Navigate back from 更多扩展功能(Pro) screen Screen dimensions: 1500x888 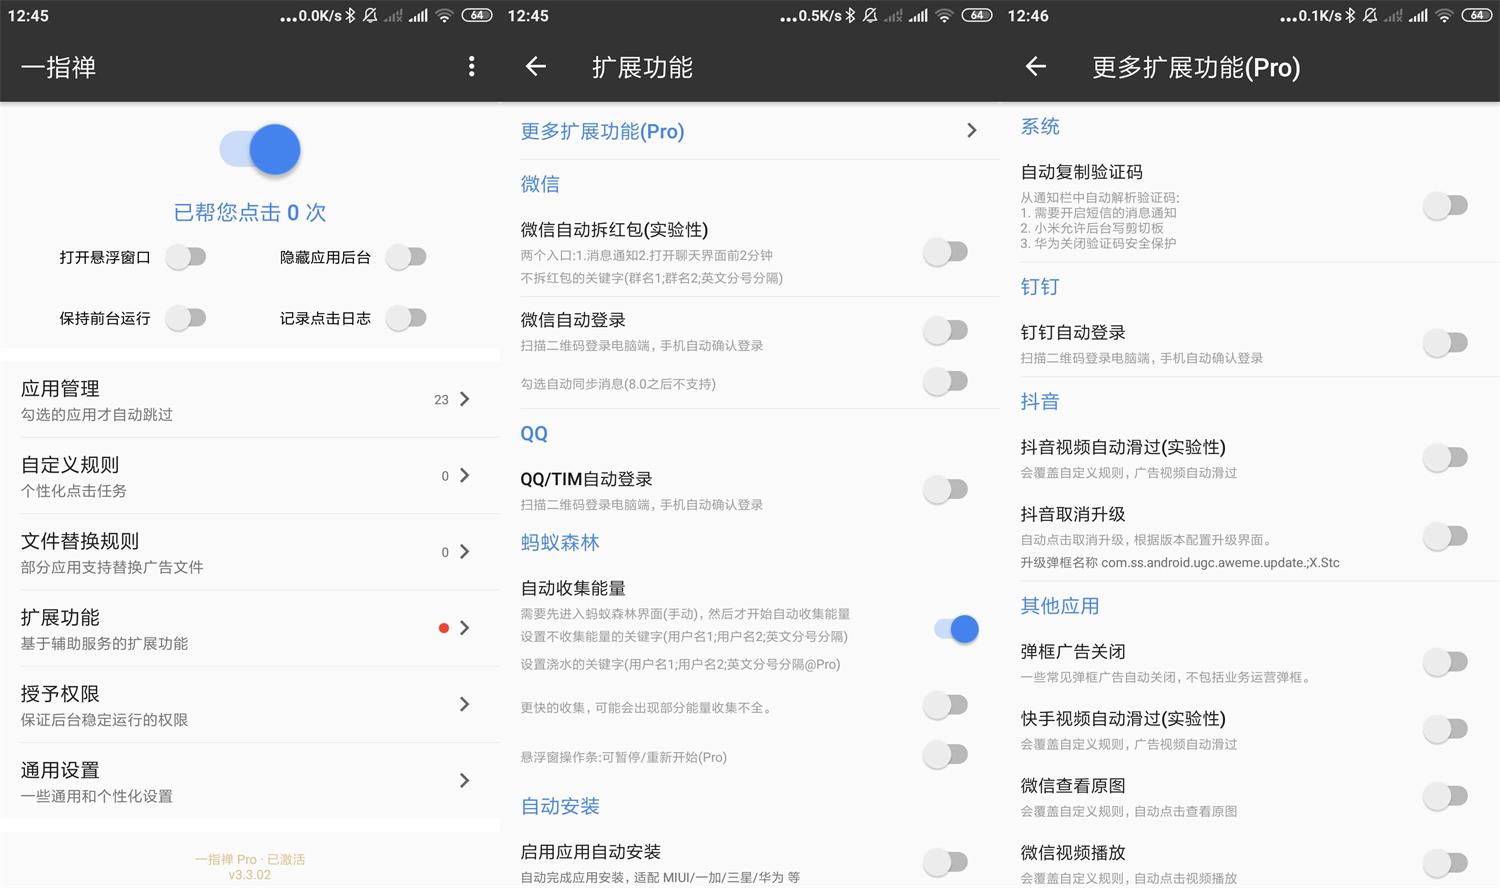pyautogui.click(x=1036, y=66)
